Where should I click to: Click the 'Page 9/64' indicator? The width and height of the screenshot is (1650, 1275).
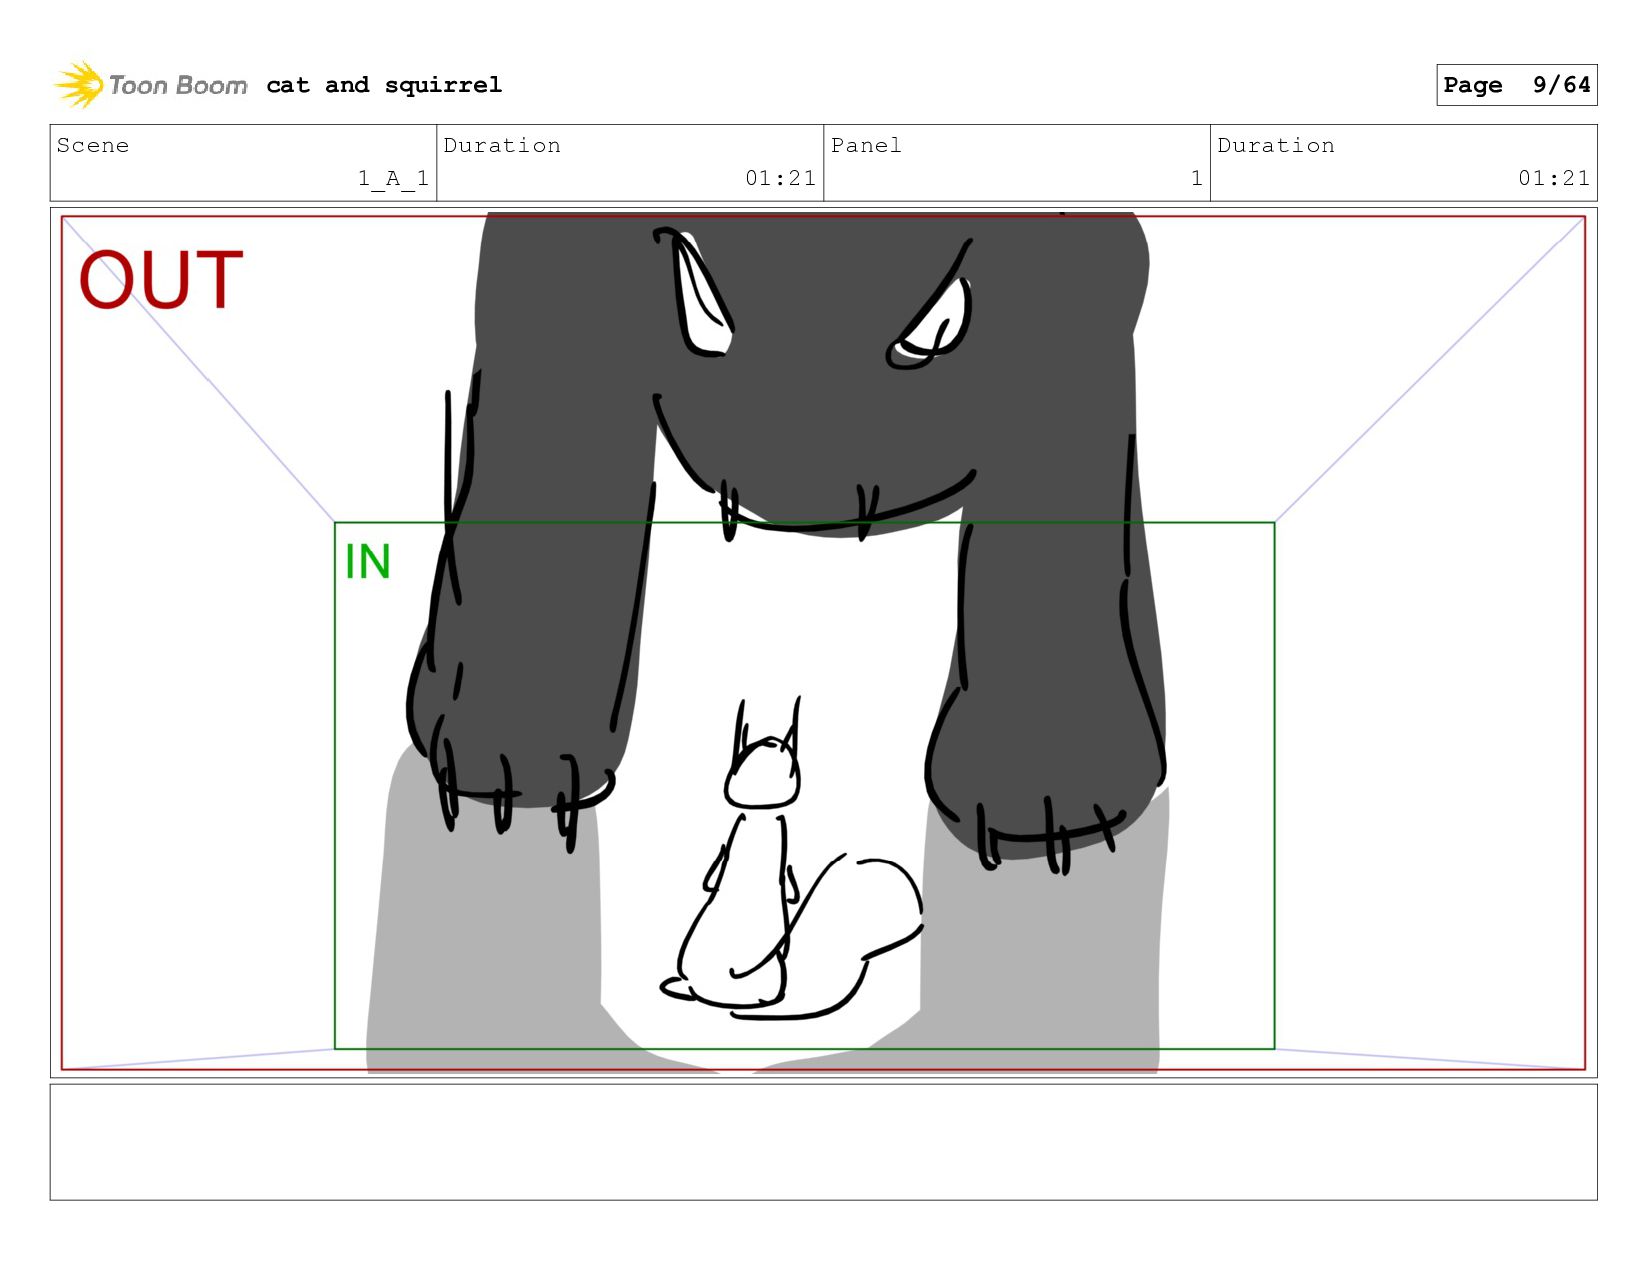click(1516, 85)
